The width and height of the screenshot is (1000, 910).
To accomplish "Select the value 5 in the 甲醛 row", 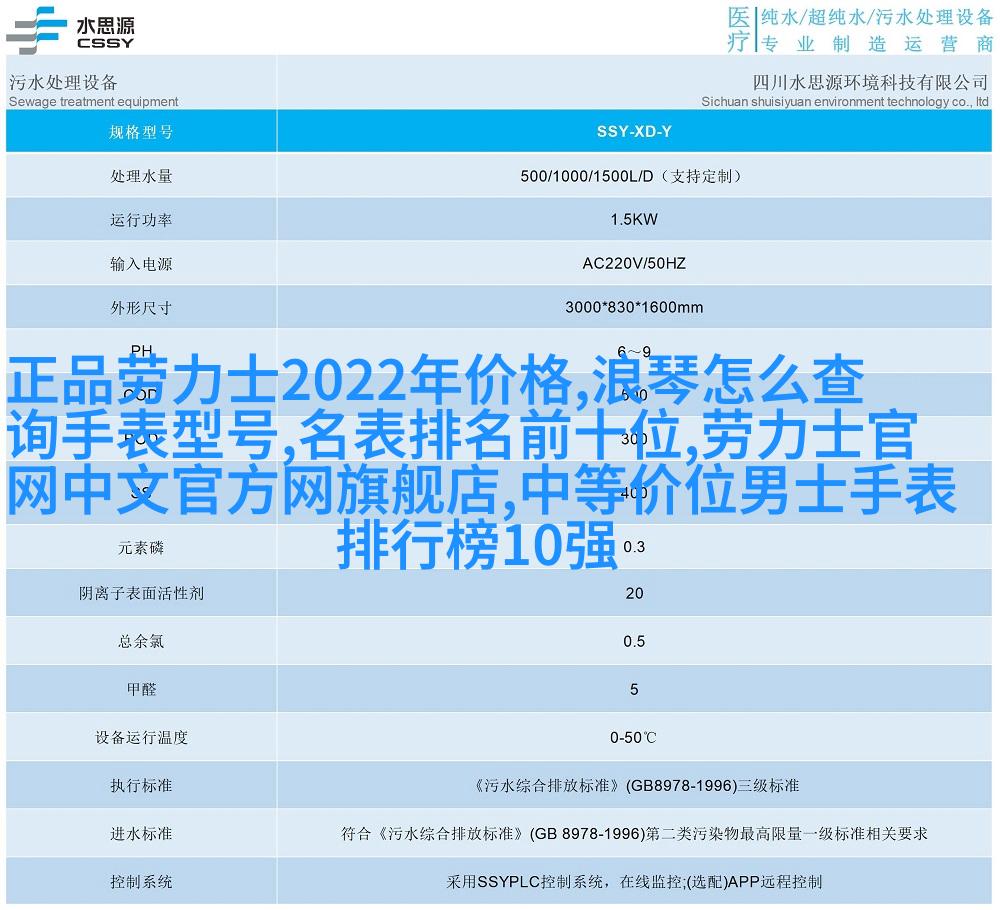I will point(634,690).
